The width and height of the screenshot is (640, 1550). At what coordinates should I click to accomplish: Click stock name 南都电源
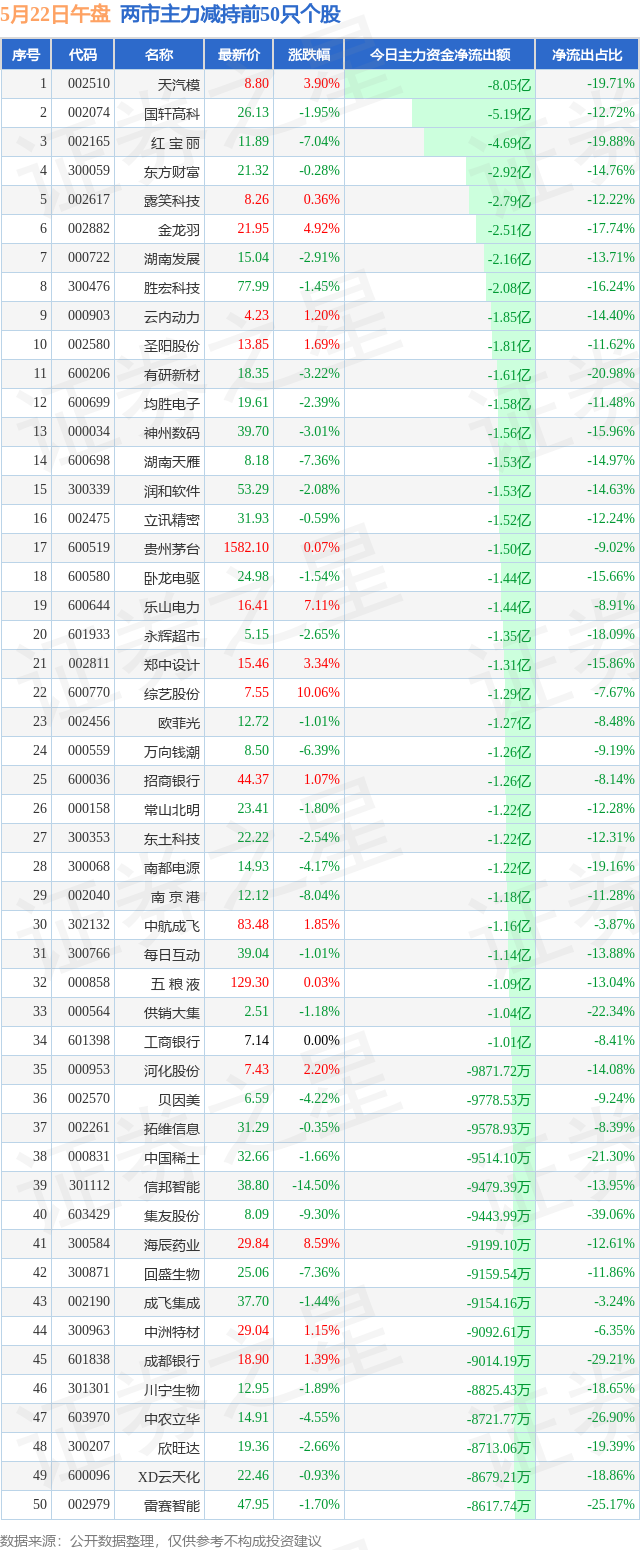[x=172, y=867]
